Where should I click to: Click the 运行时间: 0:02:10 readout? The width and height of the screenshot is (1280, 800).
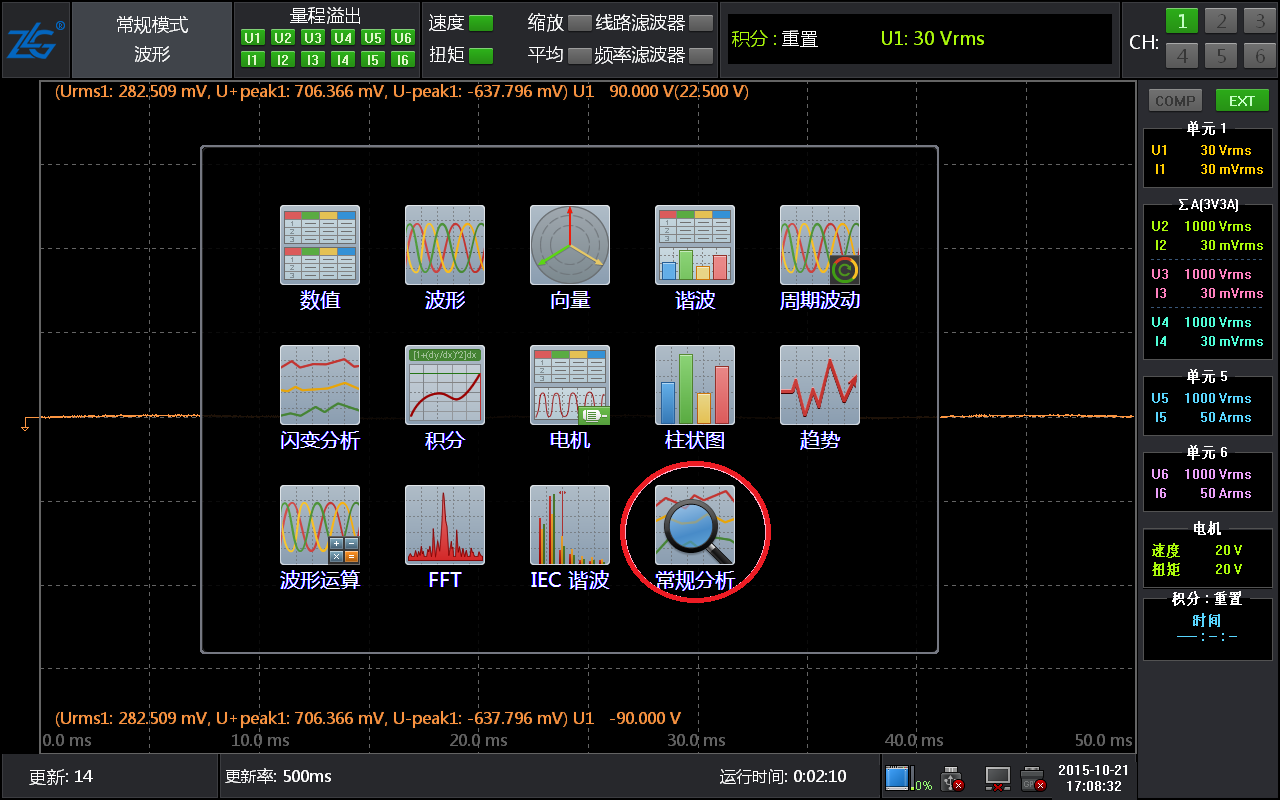tap(783, 776)
